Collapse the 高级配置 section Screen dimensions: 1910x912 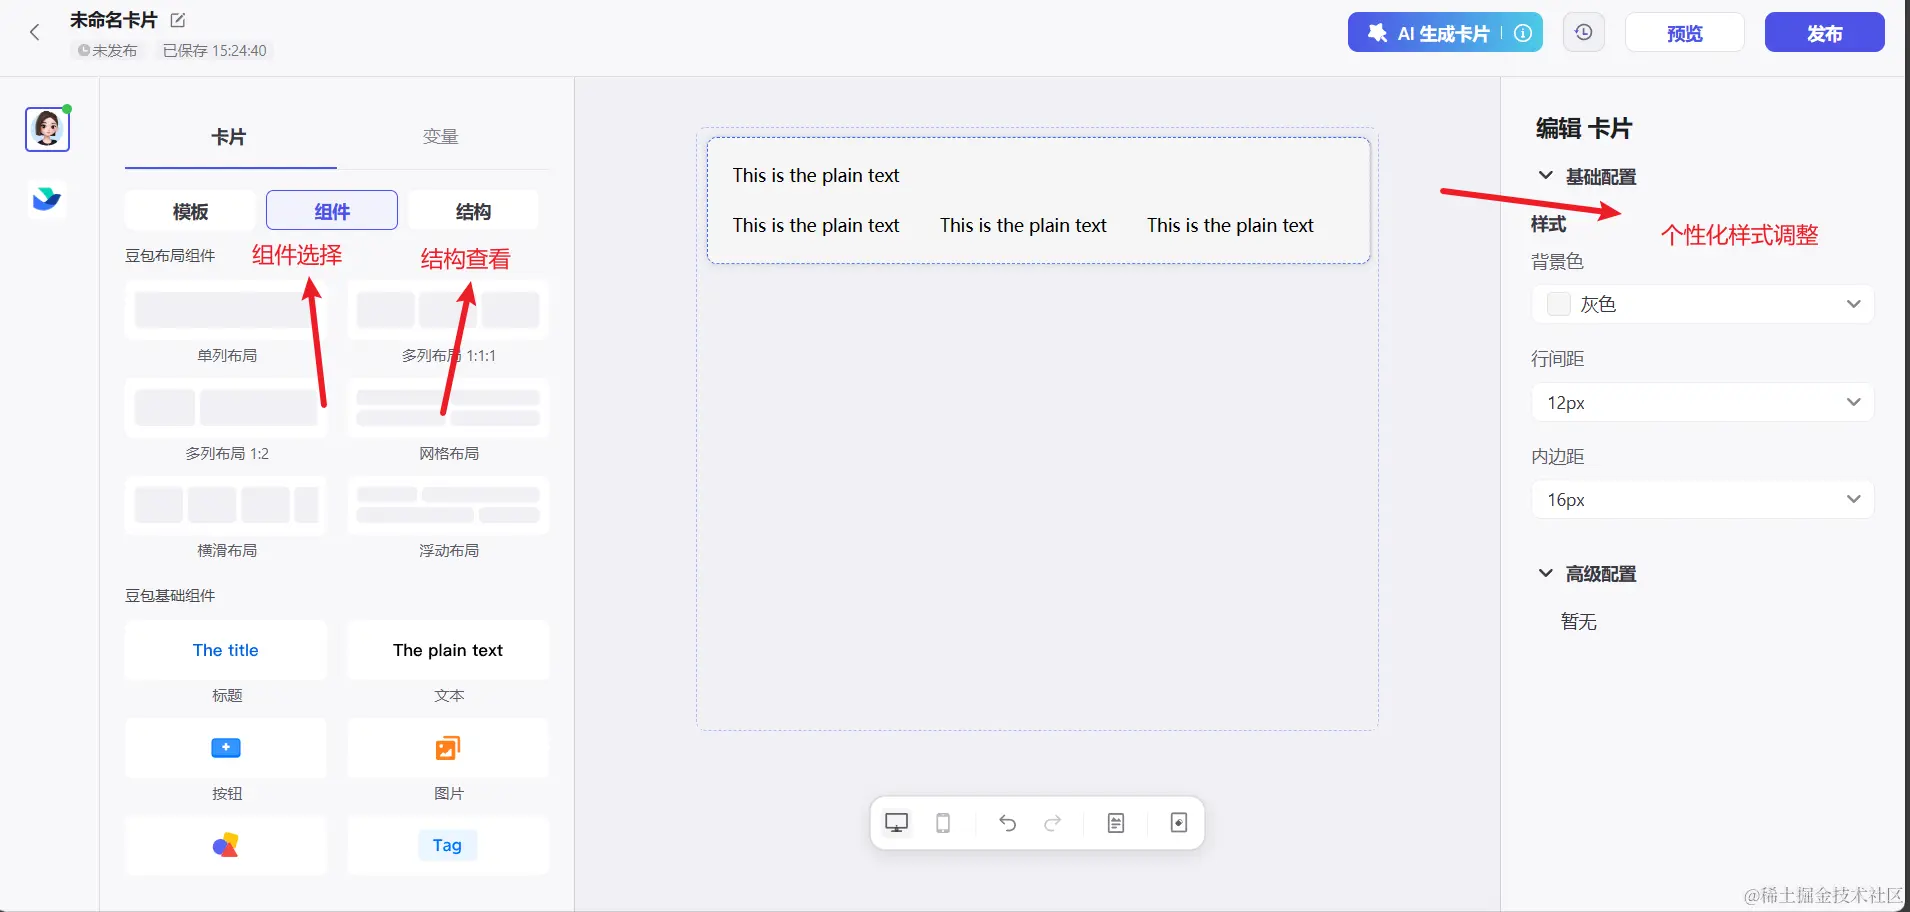1546,573
